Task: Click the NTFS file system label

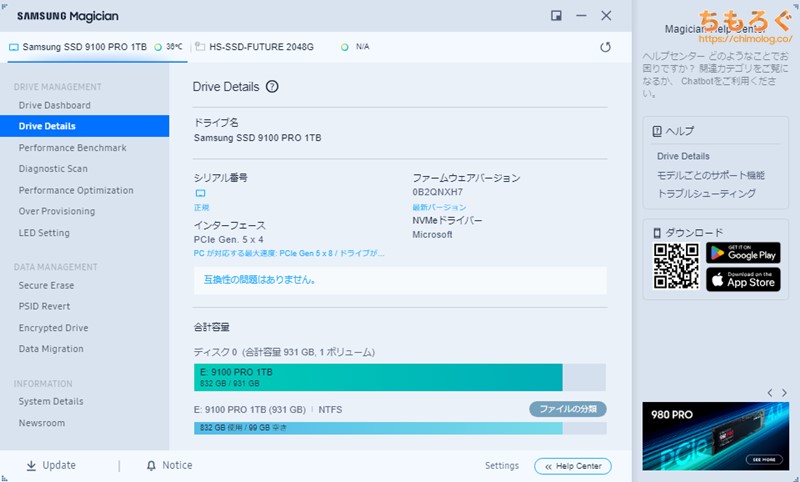Action: [330, 410]
